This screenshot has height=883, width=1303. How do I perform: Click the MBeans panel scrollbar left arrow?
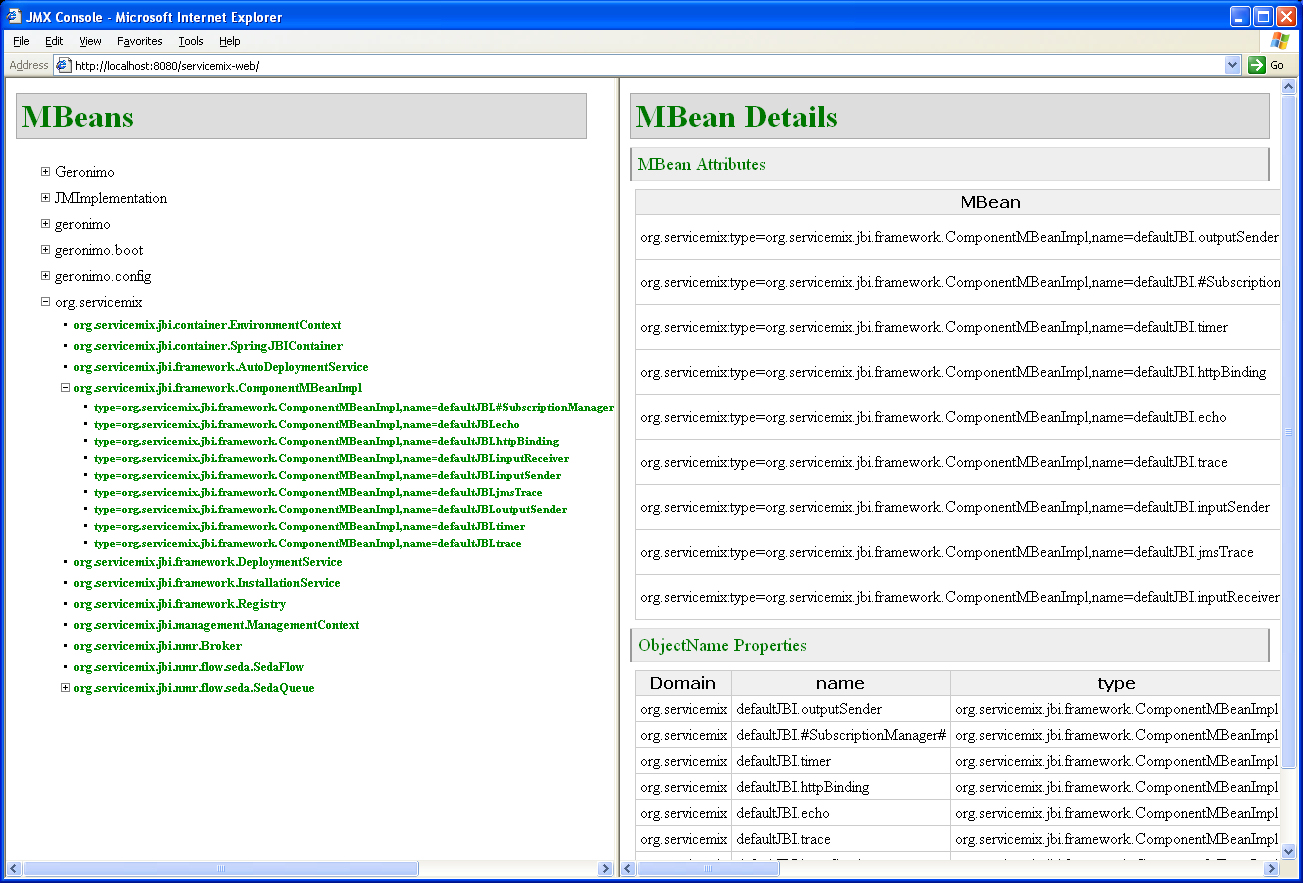pos(14,869)
